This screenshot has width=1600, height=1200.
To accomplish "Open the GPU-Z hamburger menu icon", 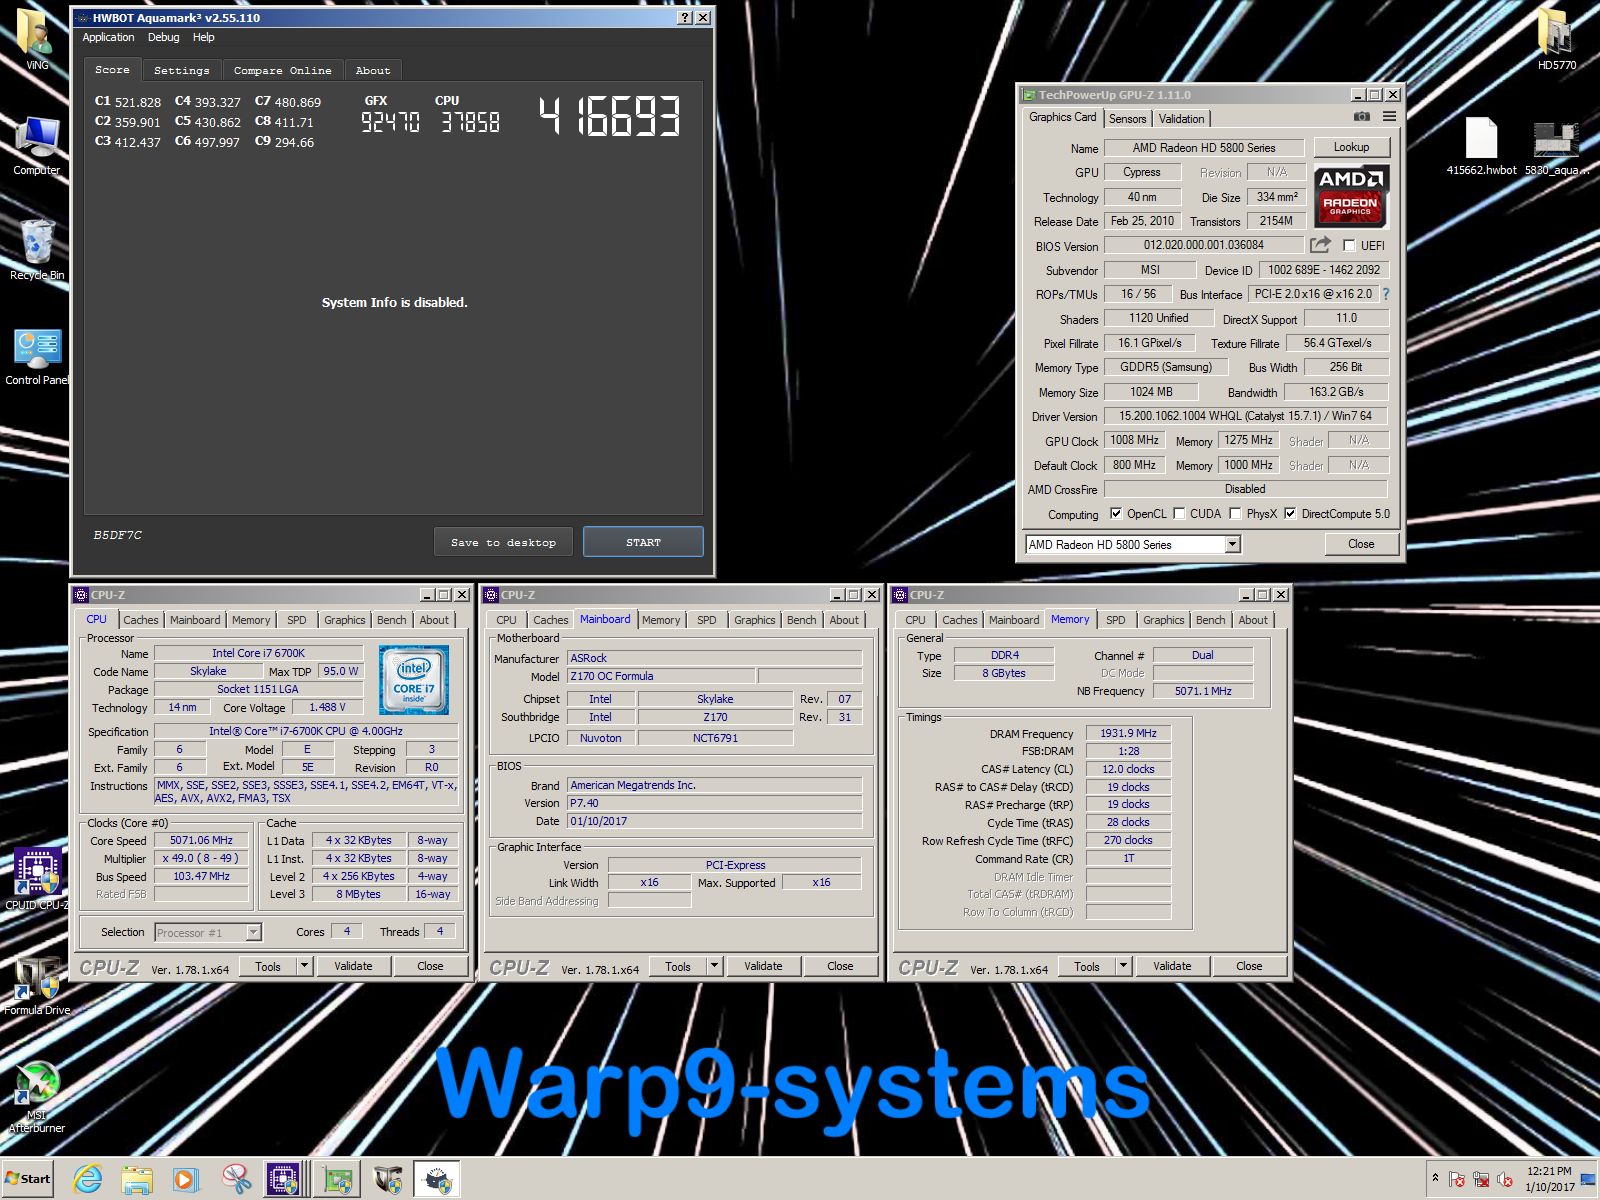I will click(x=1389, y=117).
